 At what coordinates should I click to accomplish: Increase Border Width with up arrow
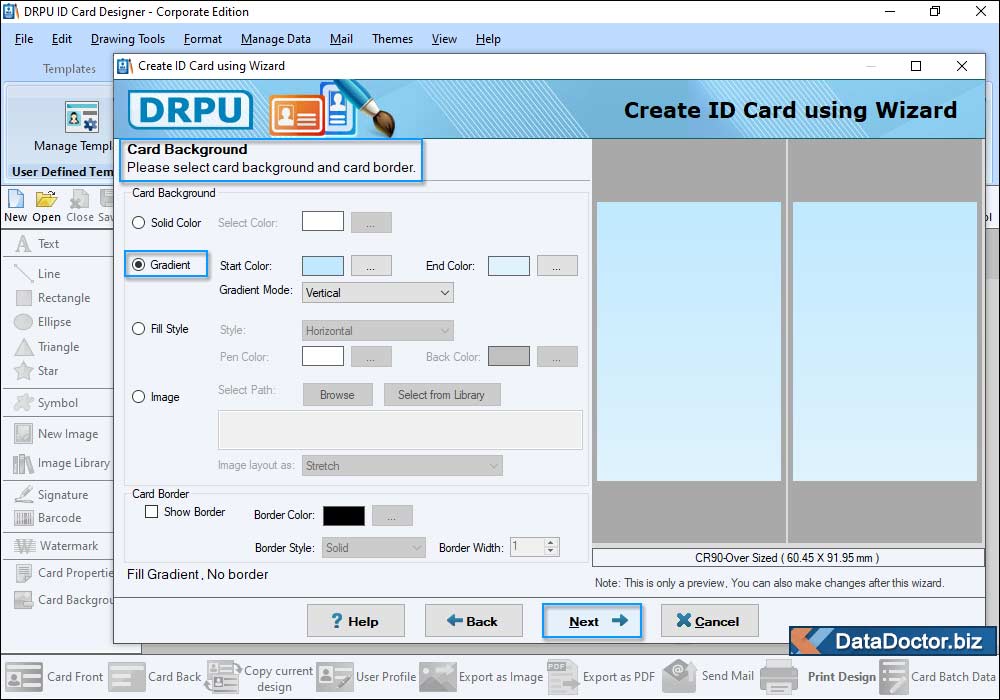pos(551,543)
